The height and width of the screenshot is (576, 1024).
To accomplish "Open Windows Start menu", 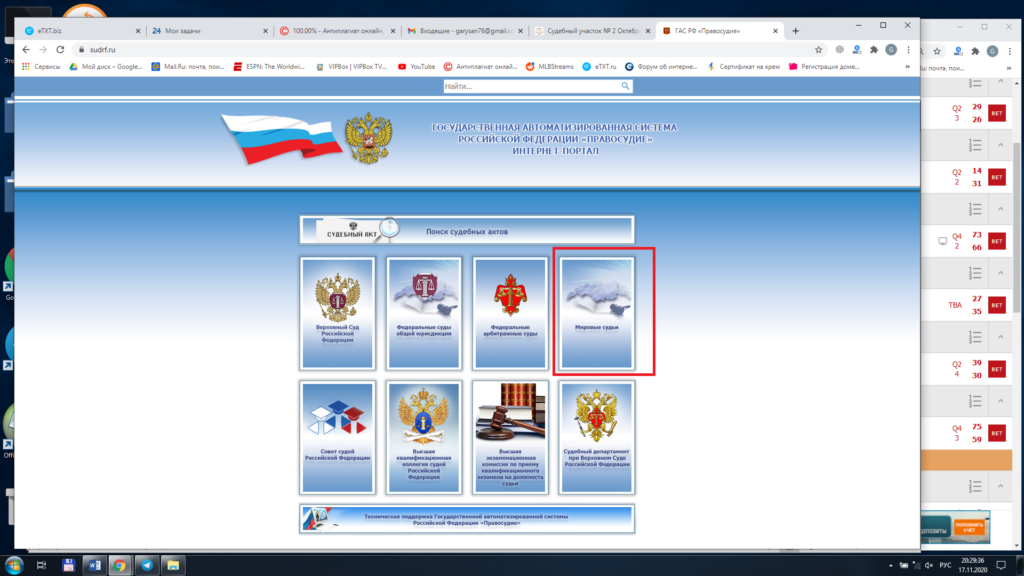I will point(14,565).
